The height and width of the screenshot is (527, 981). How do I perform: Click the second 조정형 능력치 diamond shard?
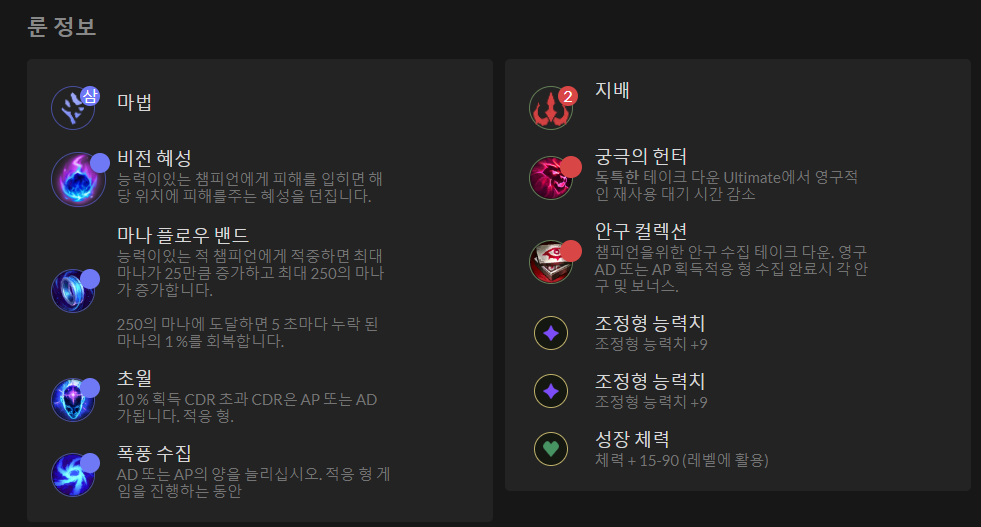(x=551, y=391)
